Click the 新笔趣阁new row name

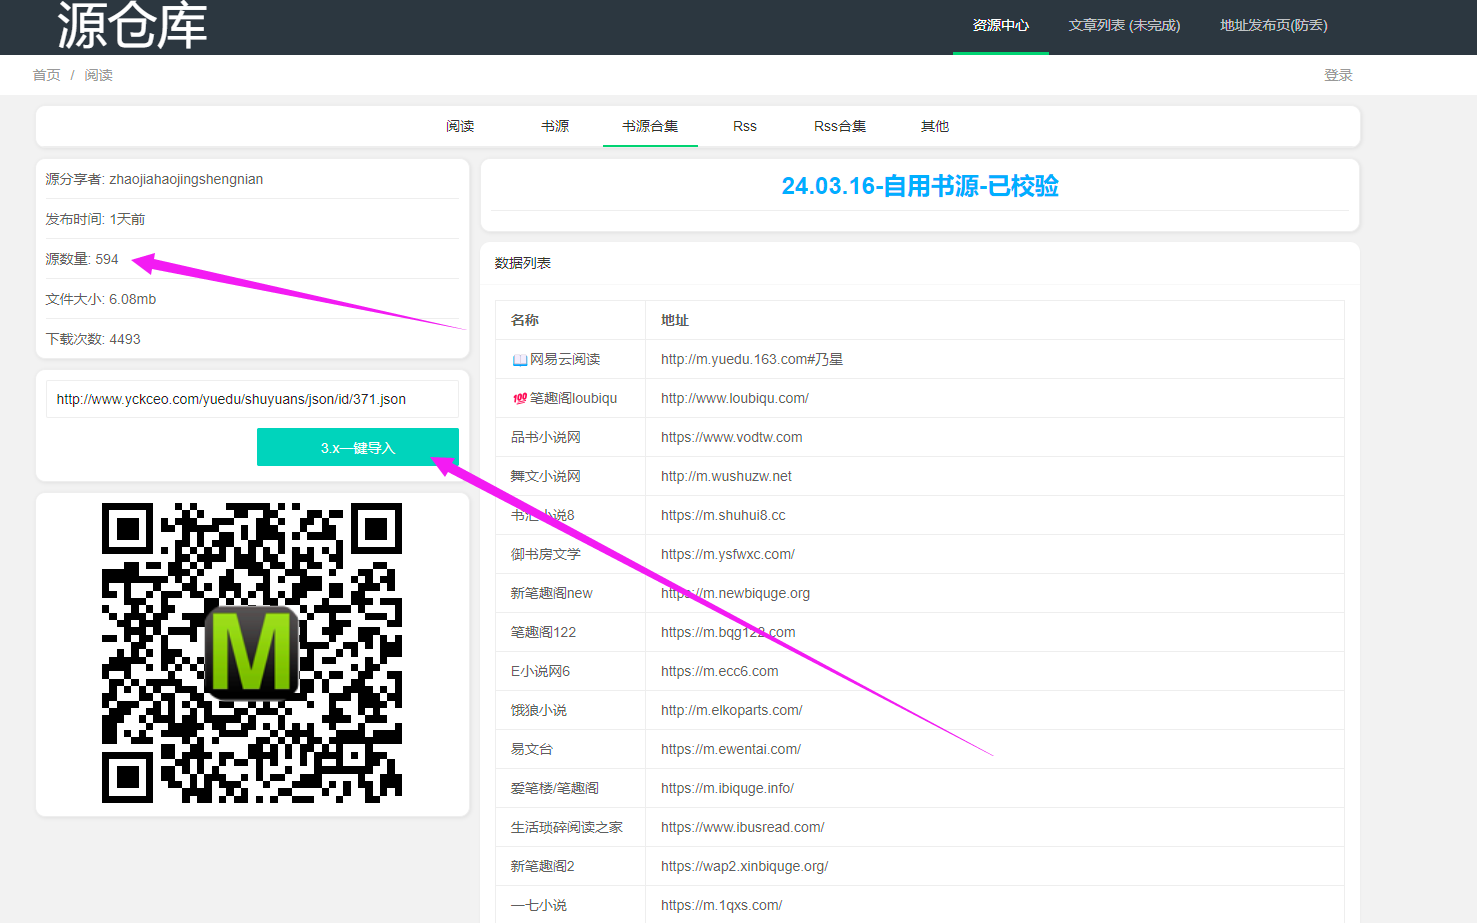tap(551, 593)
